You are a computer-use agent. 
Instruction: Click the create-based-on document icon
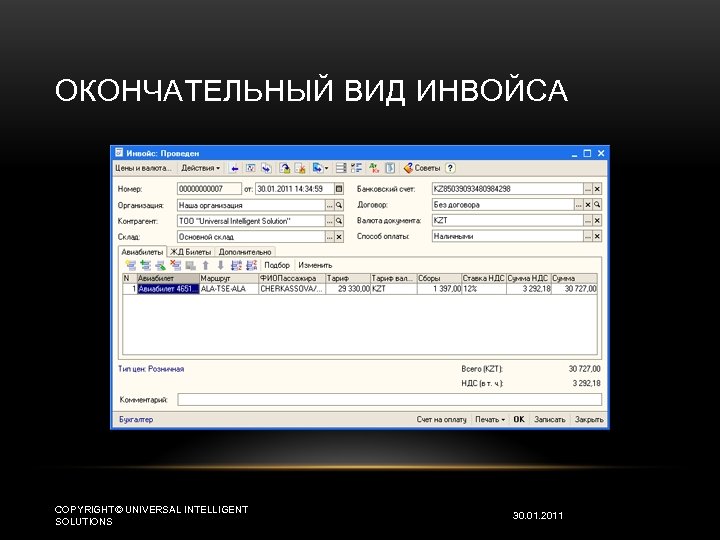tap(317, 169)
